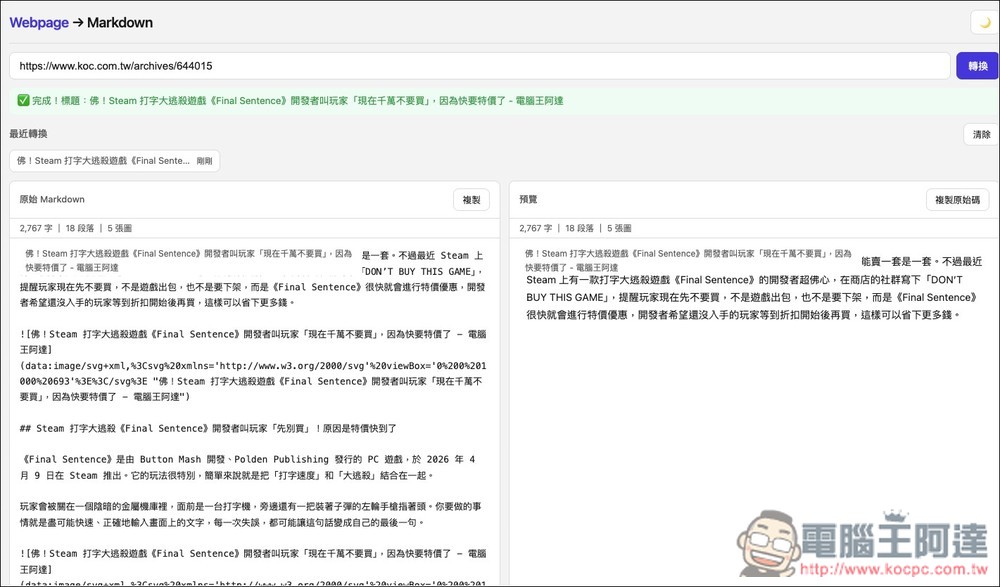Image resolution: width=1000 pixels, height=587 pixels.
Task: Toggle dark mode with the moon icon
Action: tap(985, 22)
